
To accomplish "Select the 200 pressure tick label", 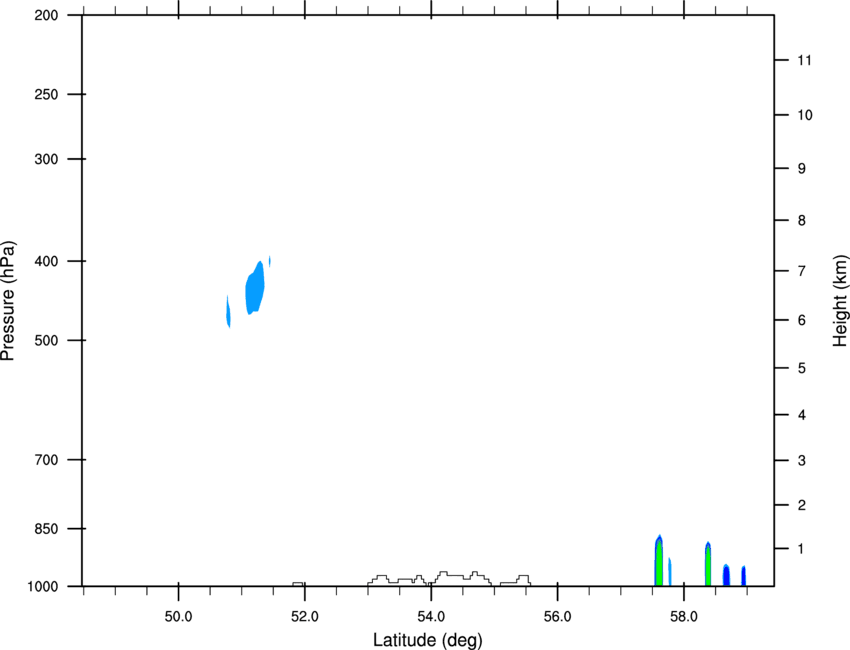I will (x=46, y=15).
